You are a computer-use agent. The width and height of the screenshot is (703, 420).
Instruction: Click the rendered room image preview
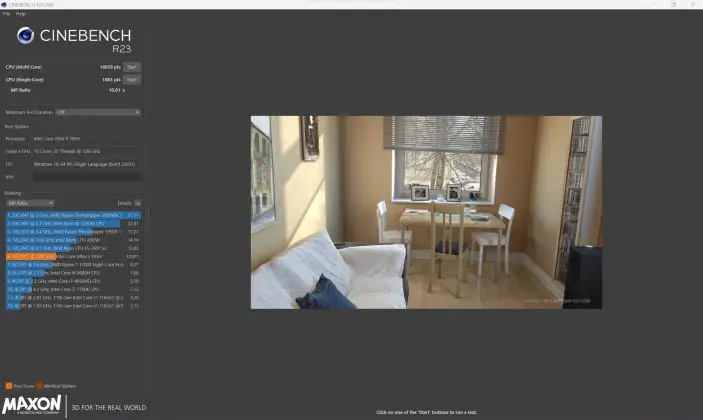(426, 212)
